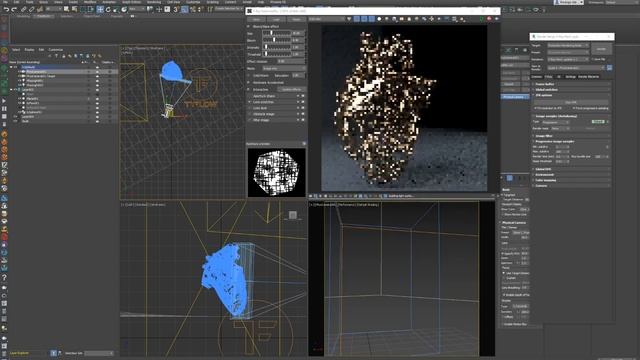
Task: Click the Render button in Render Setup
Action: (601, 49)
